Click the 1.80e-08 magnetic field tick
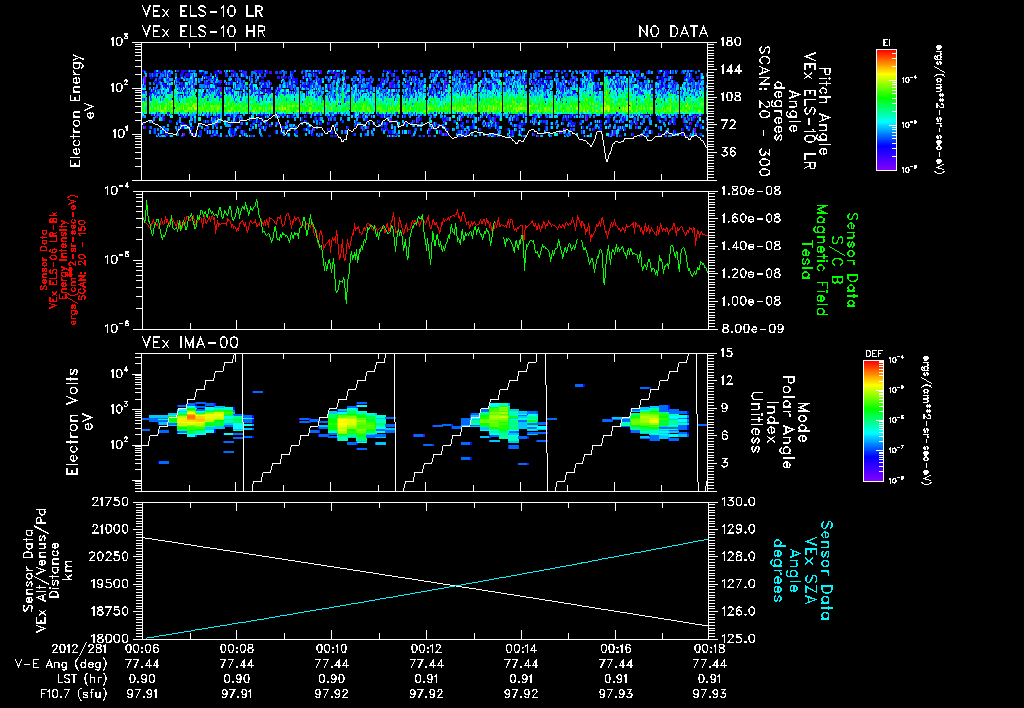This screenshot has width=1024, height=708. click(x=750, y=191)
